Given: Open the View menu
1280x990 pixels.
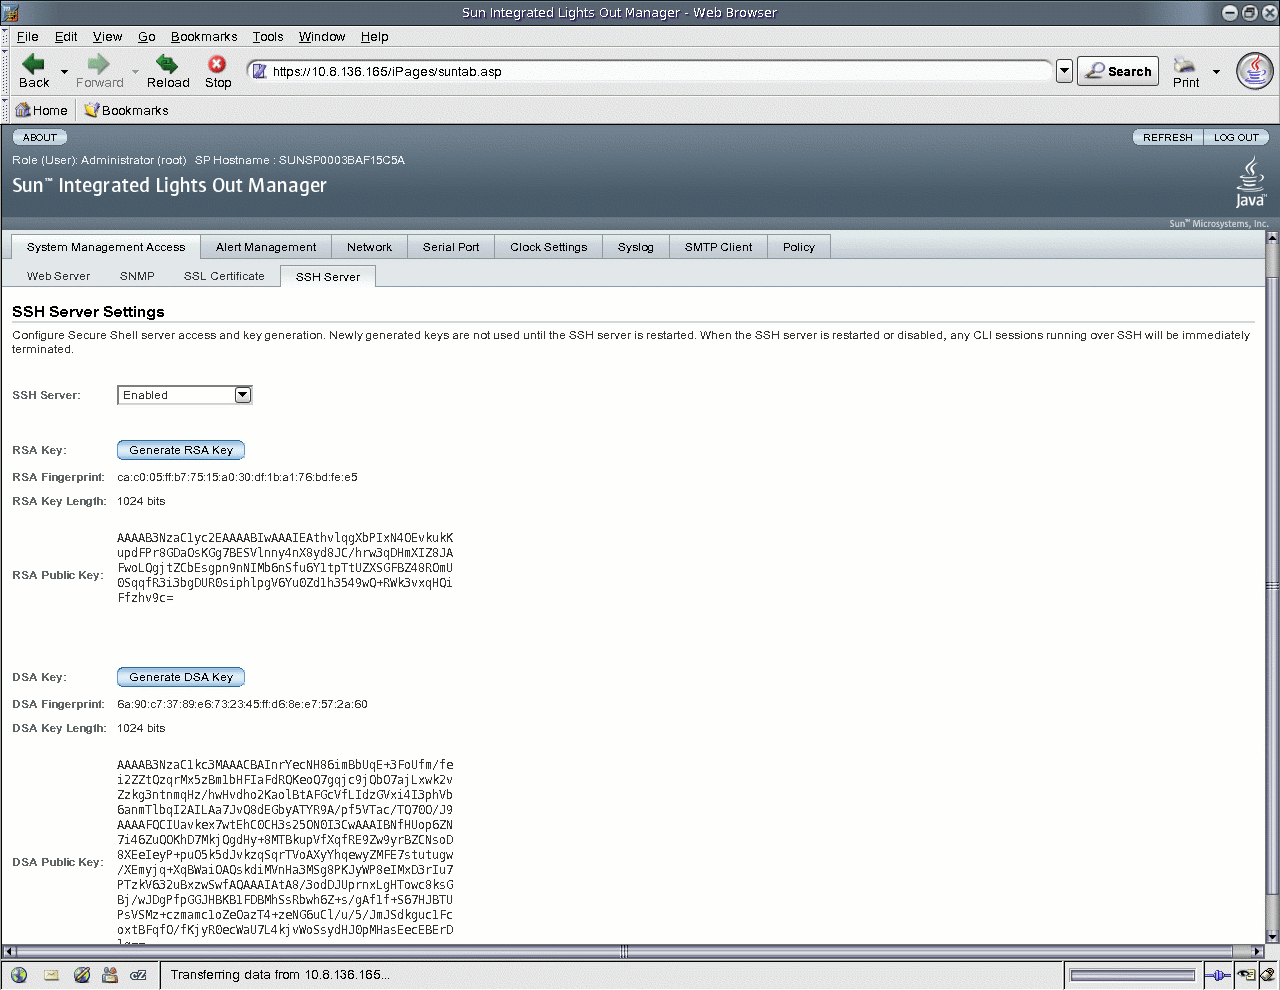Looking at the screenshot, I should point(107,37).
